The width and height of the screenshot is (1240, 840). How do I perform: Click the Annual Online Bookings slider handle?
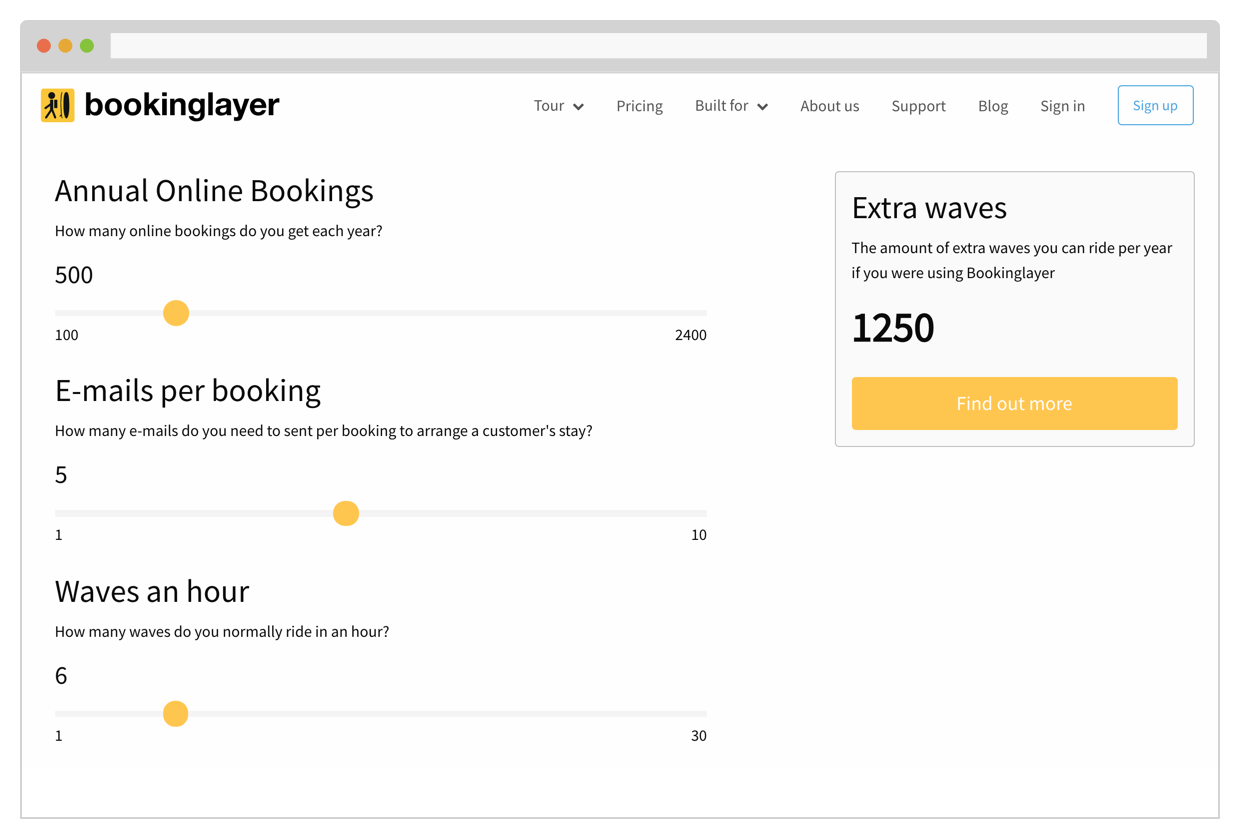point(176,313)
